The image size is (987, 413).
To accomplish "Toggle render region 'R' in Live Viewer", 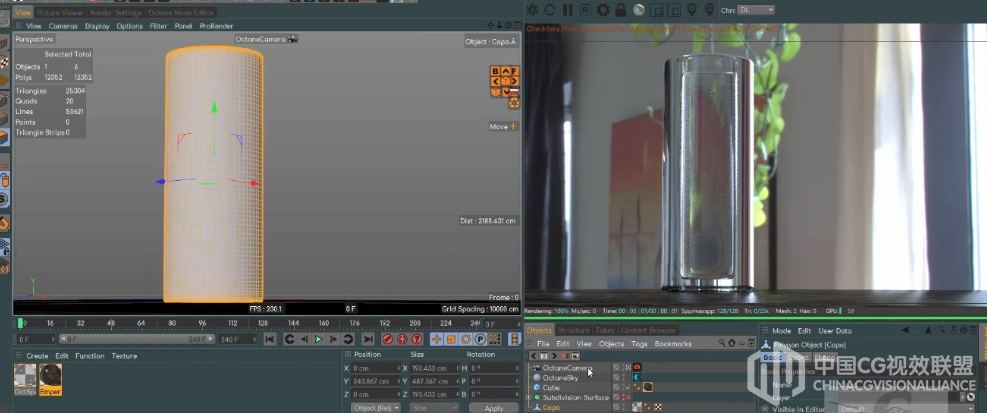I will (585, 10).
